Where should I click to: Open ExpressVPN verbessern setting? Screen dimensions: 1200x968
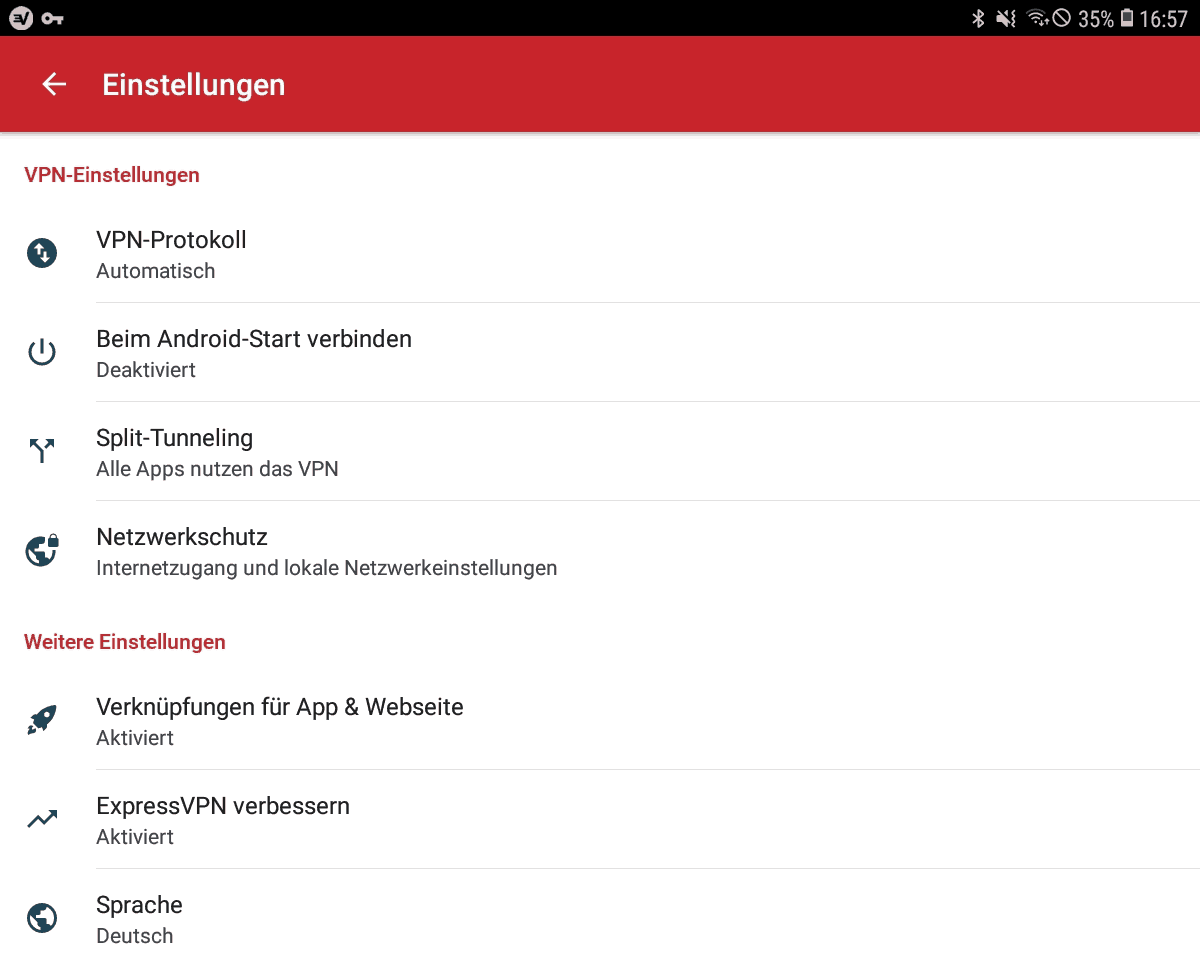point(600,820)
